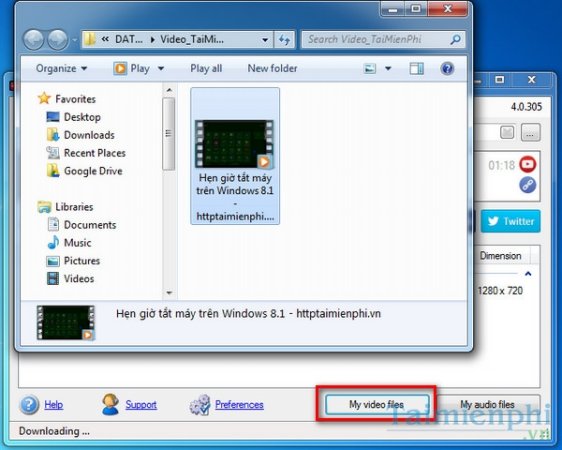The height and width of the screenshot is (450, 562).
Task: Open the view options dropdown arrow
Action: point(388,68)
